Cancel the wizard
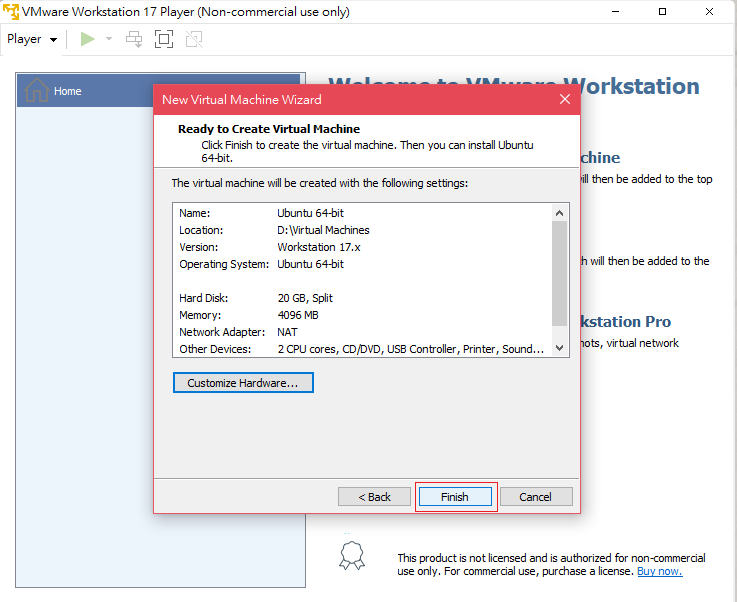This screenshot has height=602, width=737. [536, 497]
